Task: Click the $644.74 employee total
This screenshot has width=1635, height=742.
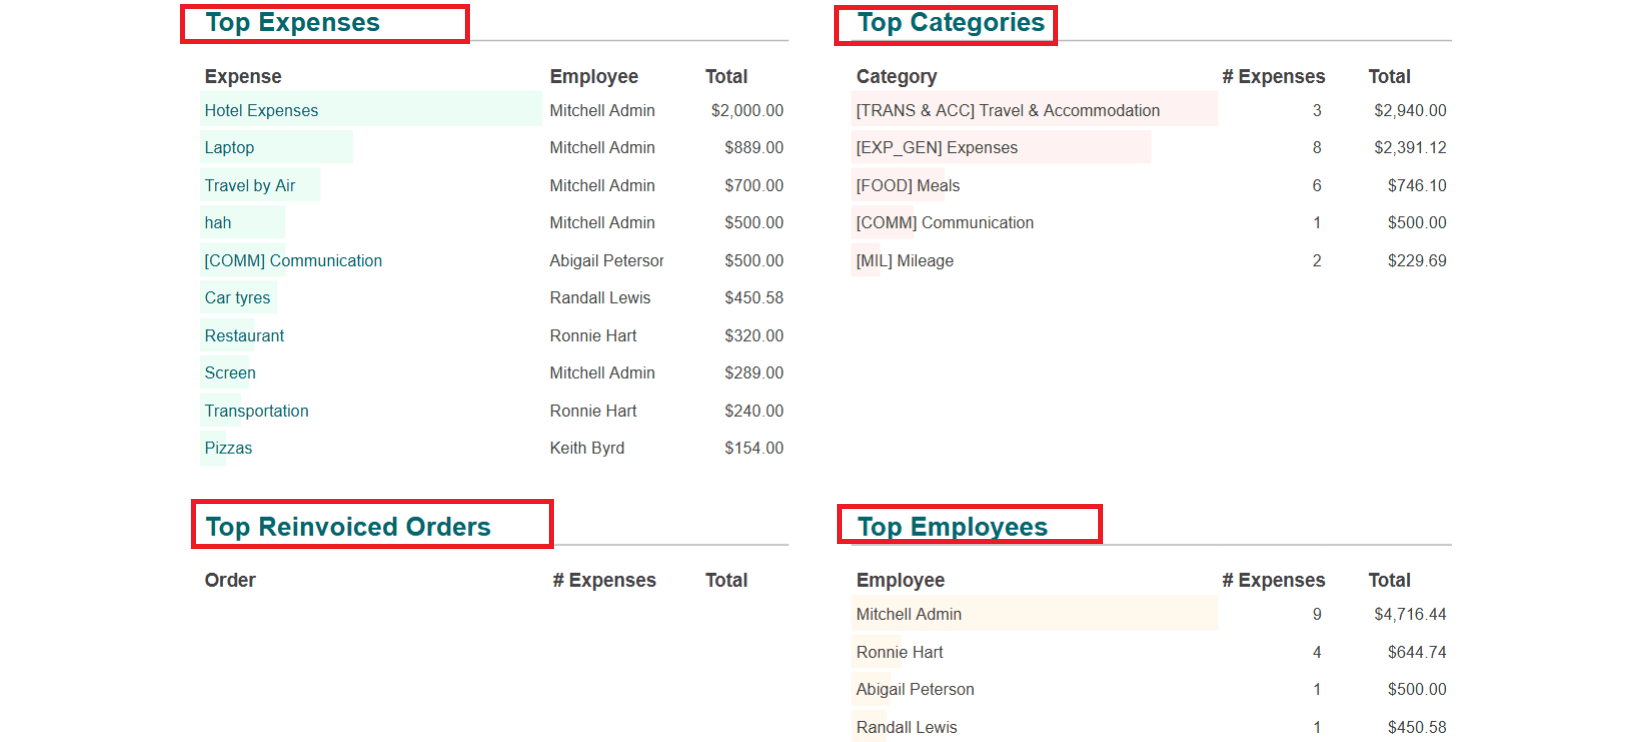Action: point(1417,652)
